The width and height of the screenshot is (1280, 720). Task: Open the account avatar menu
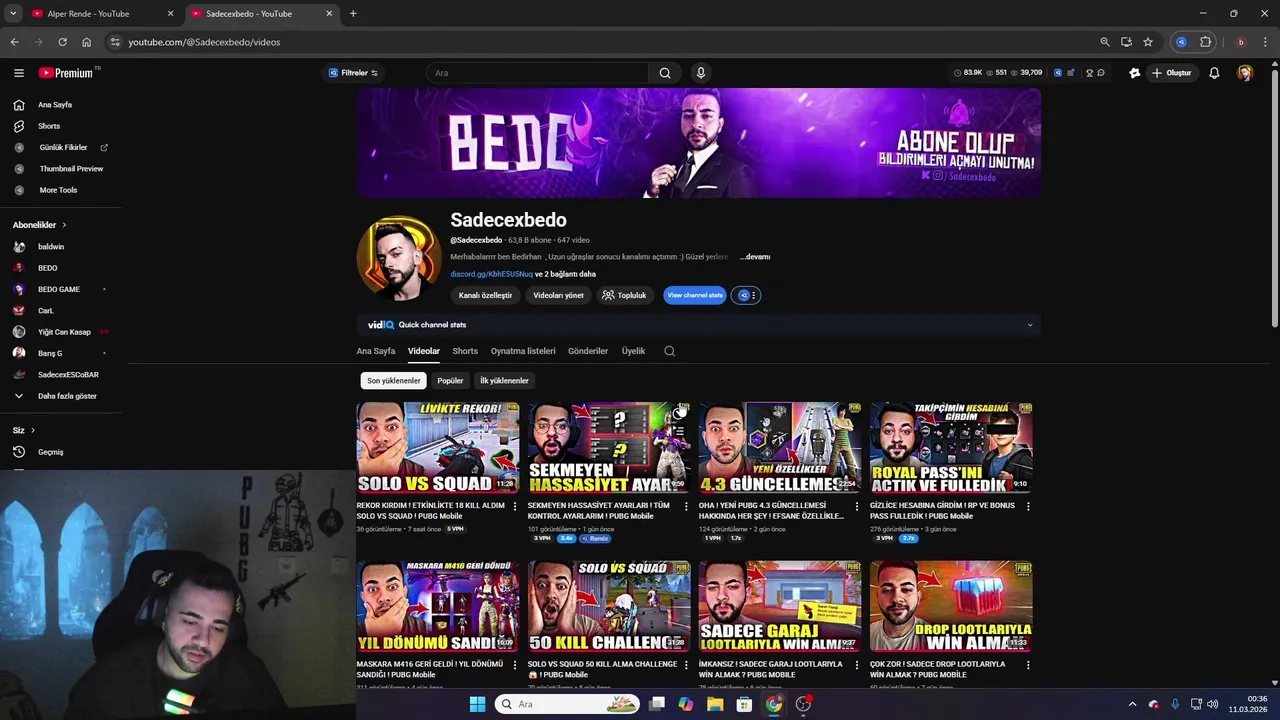coord(1245,73)
